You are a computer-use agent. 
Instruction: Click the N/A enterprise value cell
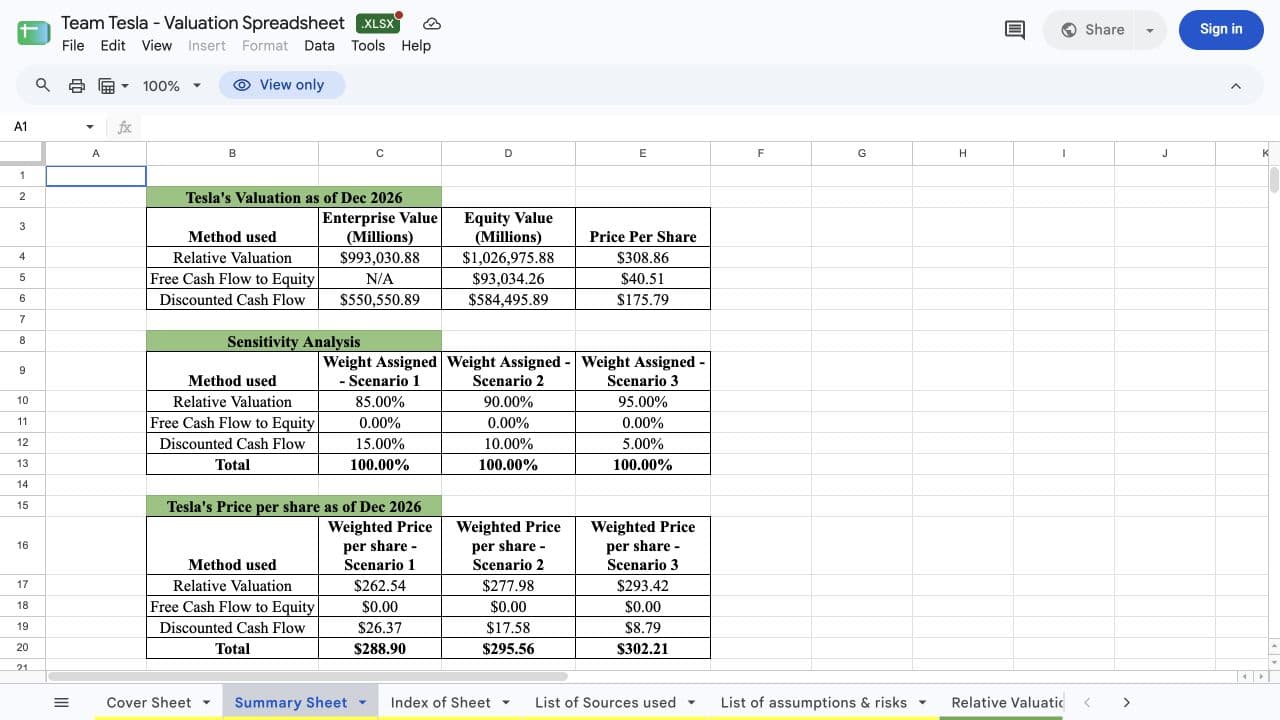380,278
